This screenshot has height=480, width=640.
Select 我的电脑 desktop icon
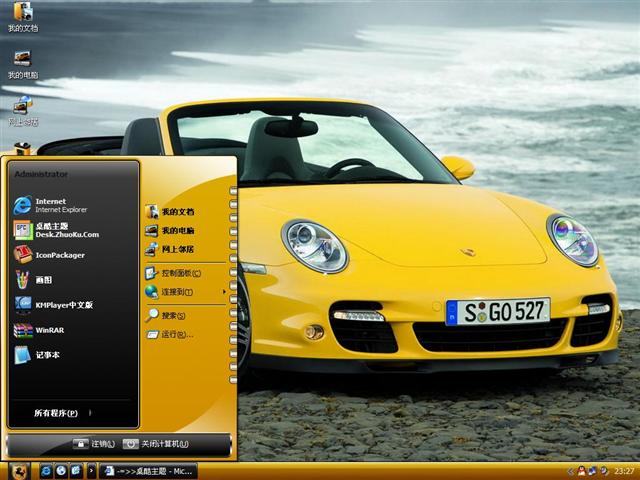(x=22, y=60)
